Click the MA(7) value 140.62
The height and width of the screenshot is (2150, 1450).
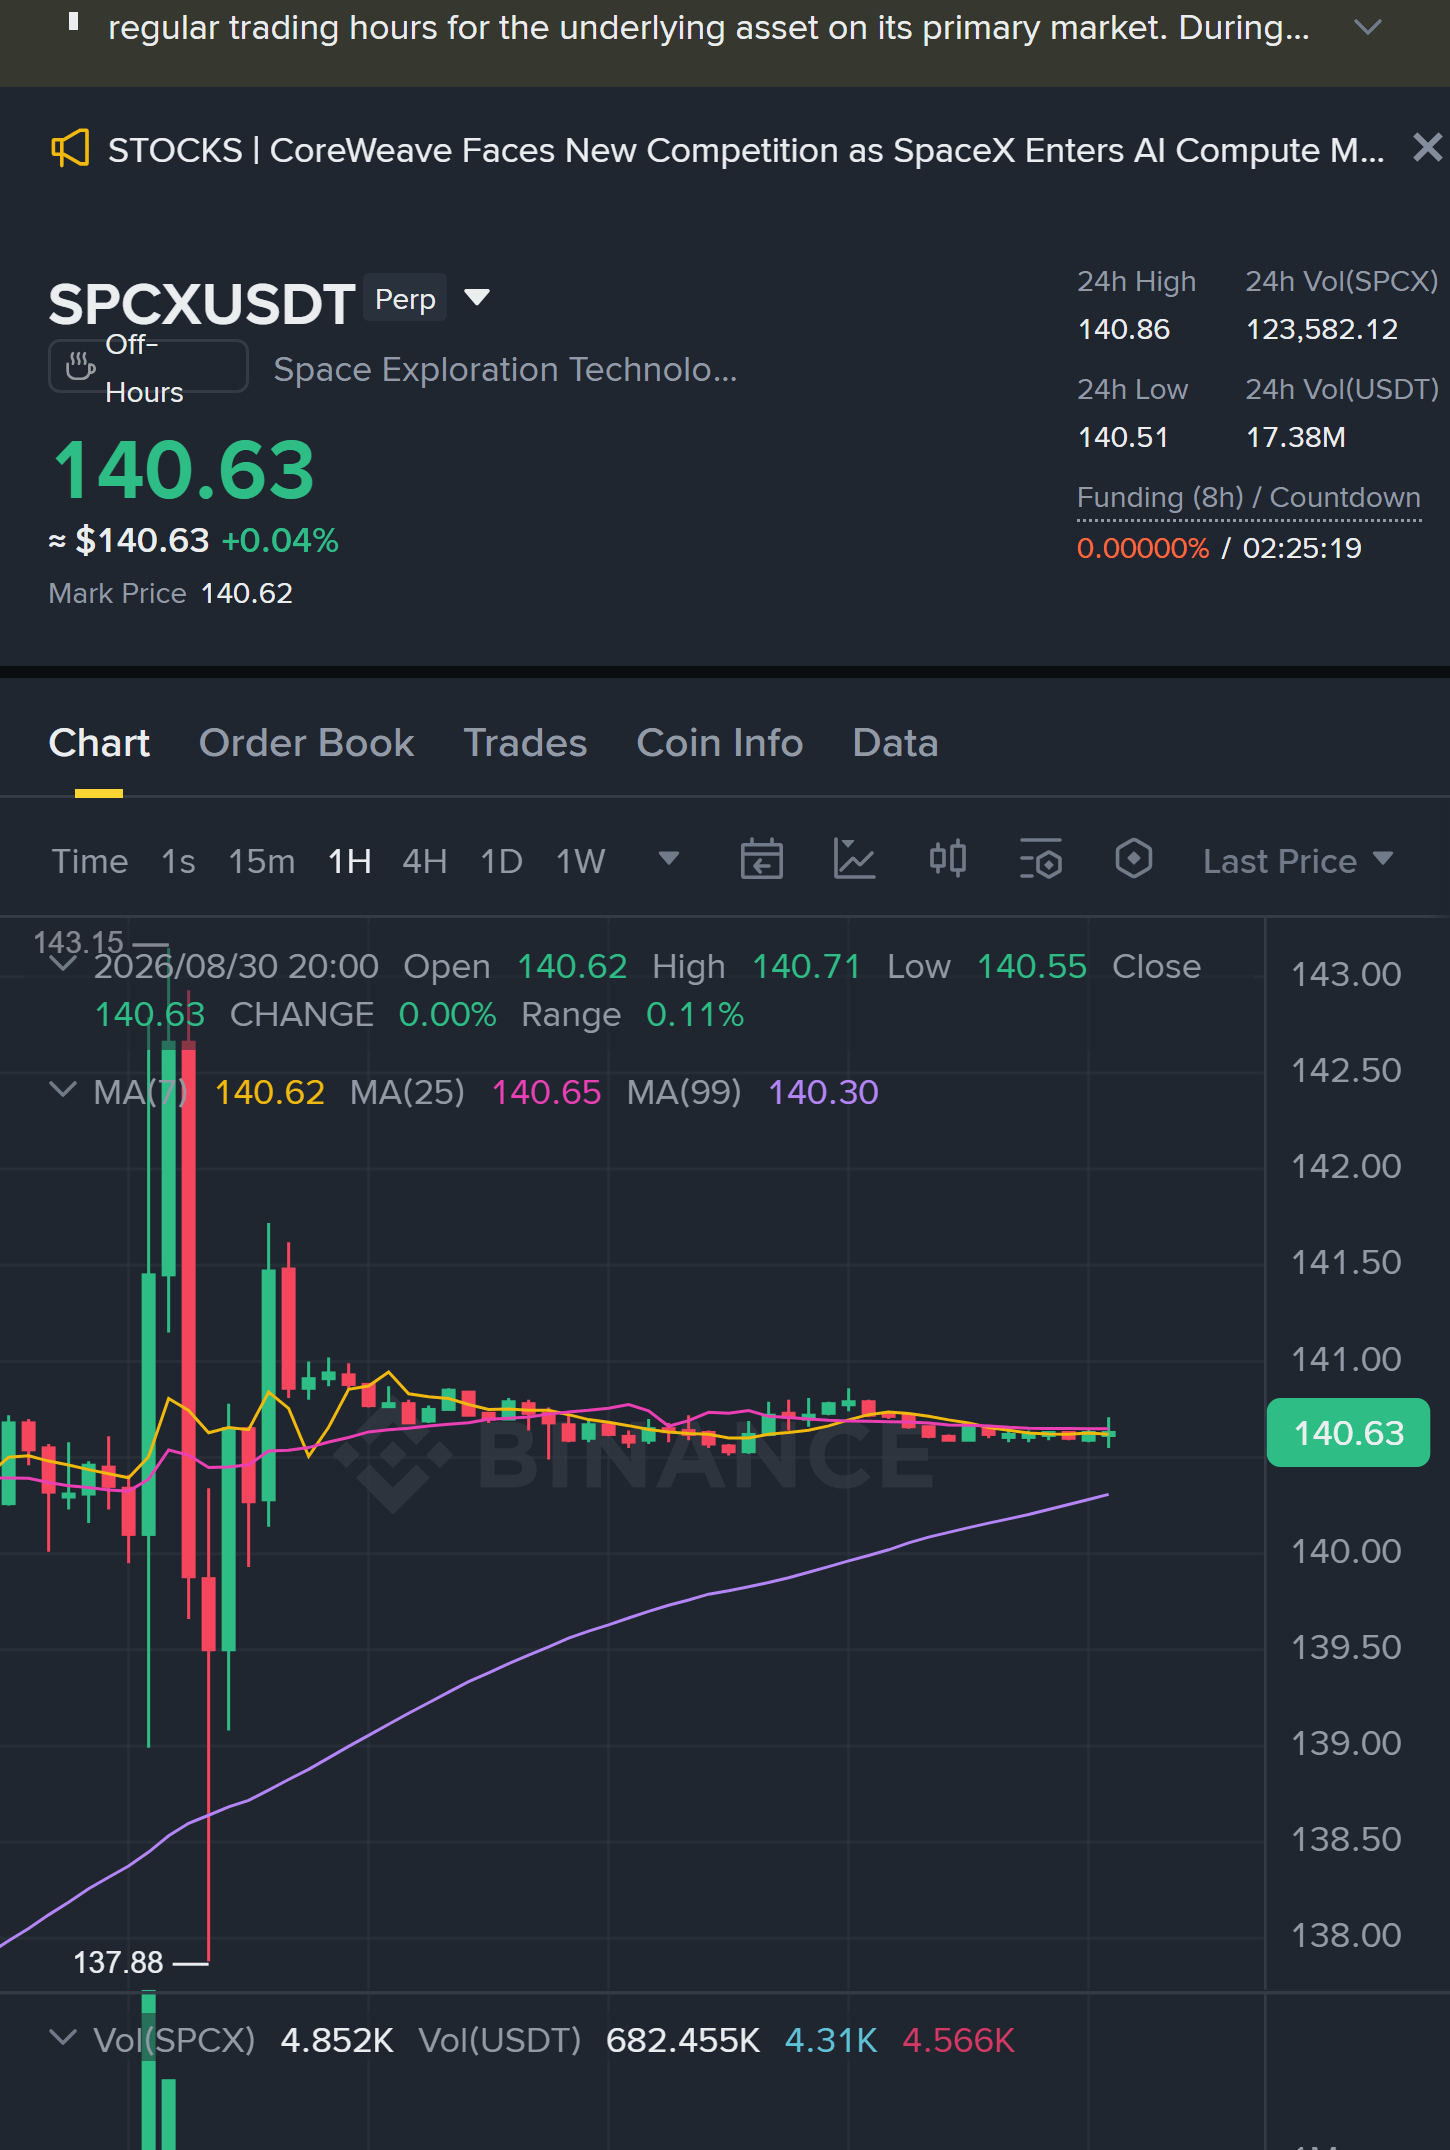270,1092
